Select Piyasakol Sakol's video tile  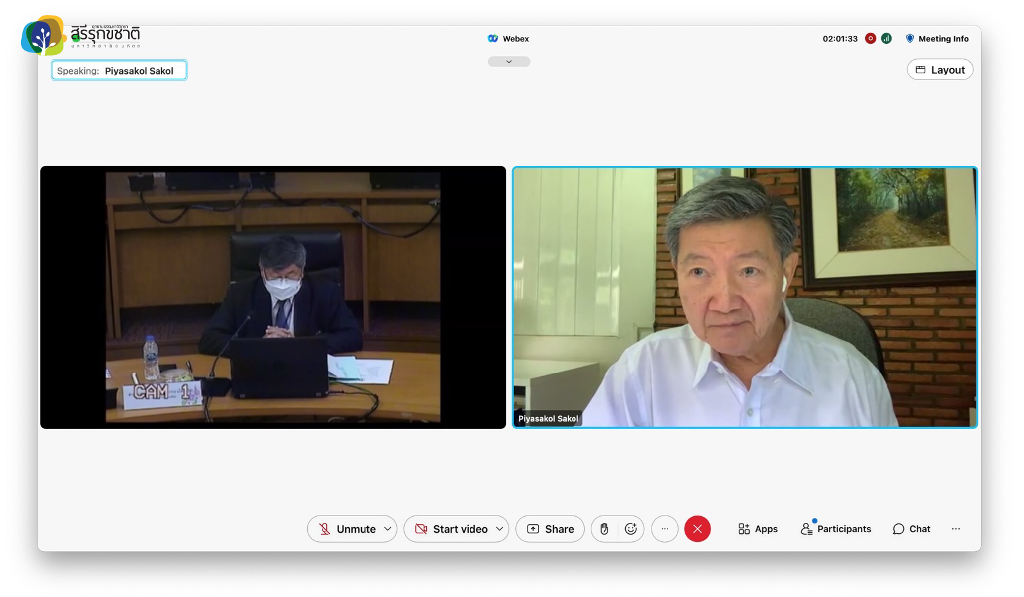tap(745, 297)
